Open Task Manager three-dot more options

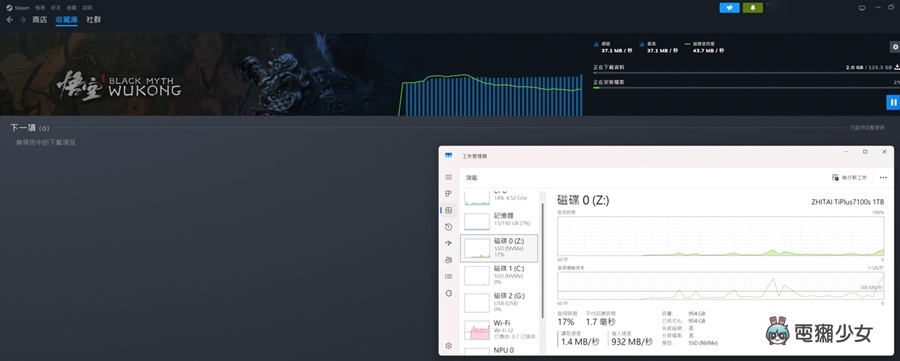883,178
